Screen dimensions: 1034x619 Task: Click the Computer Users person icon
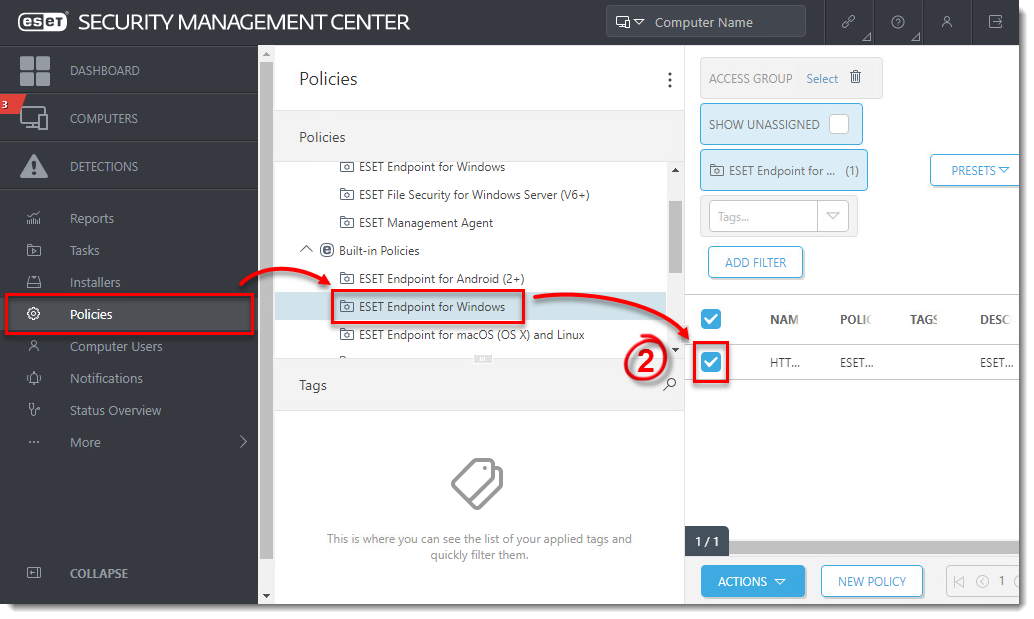point(34,346)
